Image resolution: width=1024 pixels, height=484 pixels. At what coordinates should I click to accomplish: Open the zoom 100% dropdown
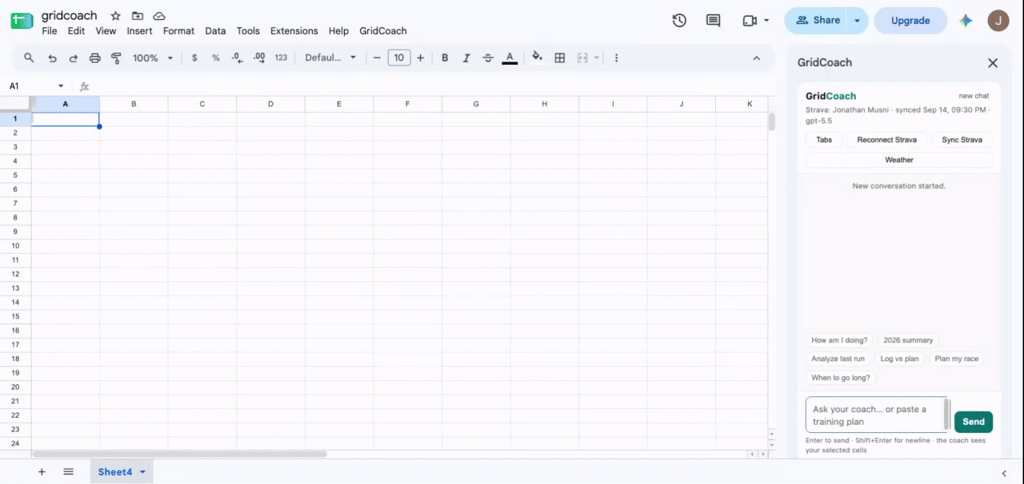click(153, 58)
